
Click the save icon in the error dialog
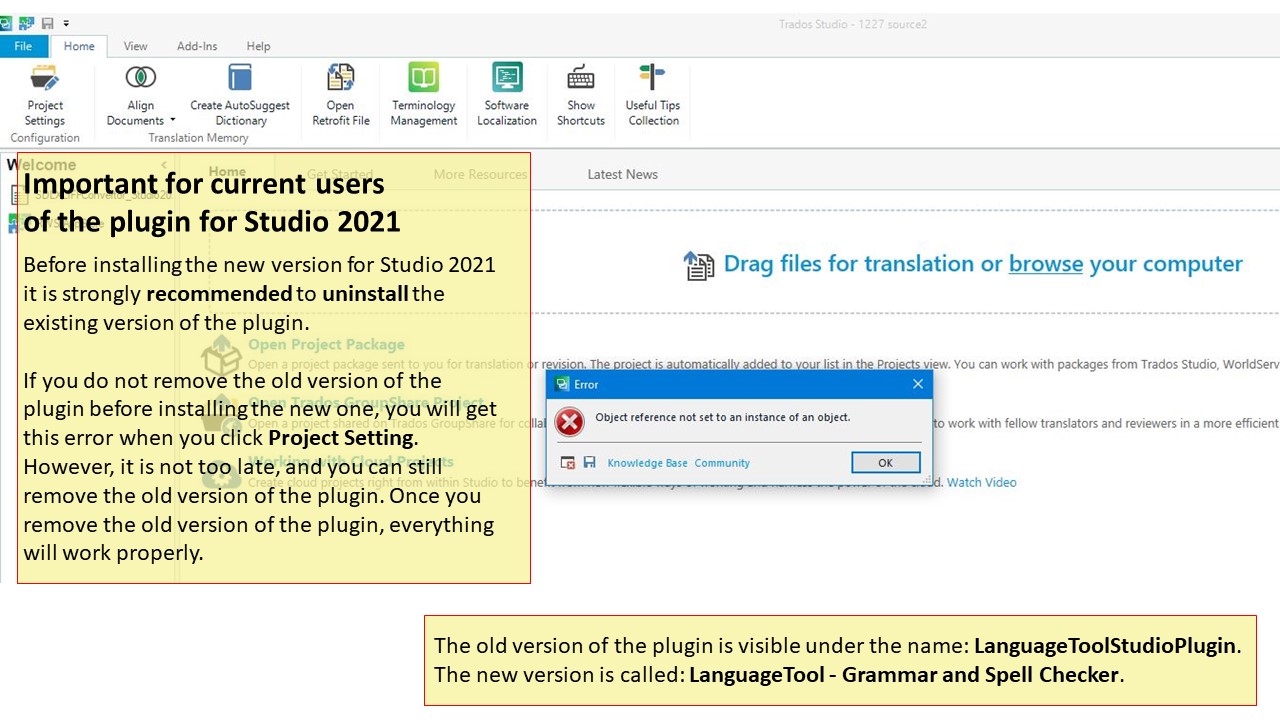tap(589, 463)
